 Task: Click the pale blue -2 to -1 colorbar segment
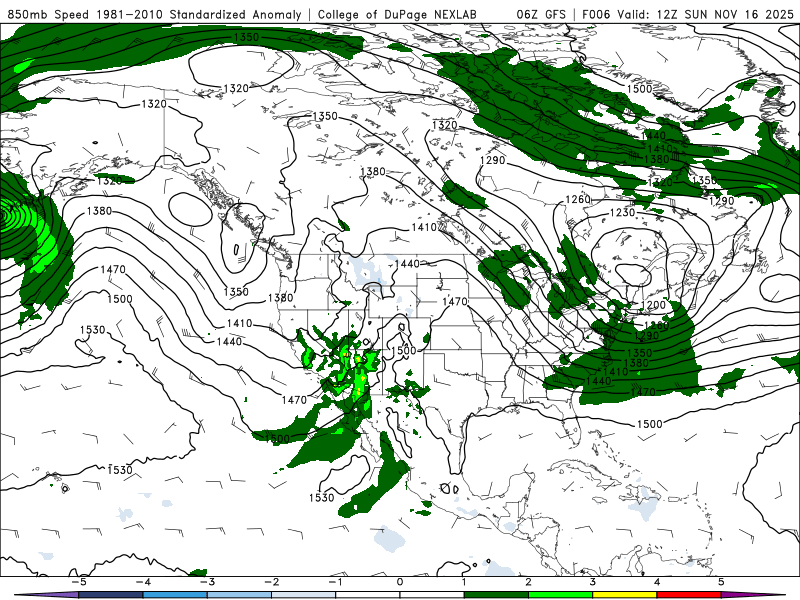point(304,595)
